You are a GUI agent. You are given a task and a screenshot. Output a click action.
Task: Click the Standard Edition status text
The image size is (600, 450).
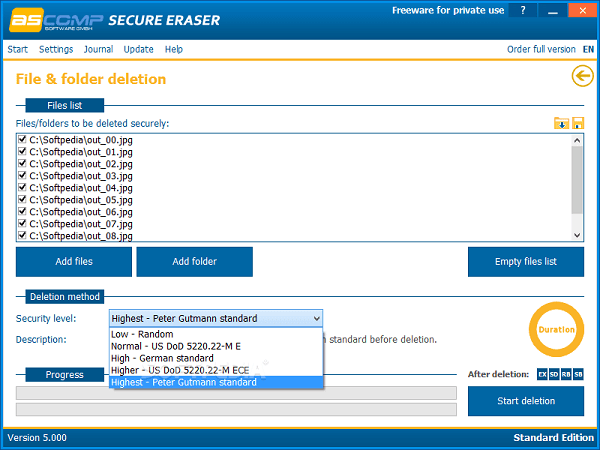click(x=553, y=438)
